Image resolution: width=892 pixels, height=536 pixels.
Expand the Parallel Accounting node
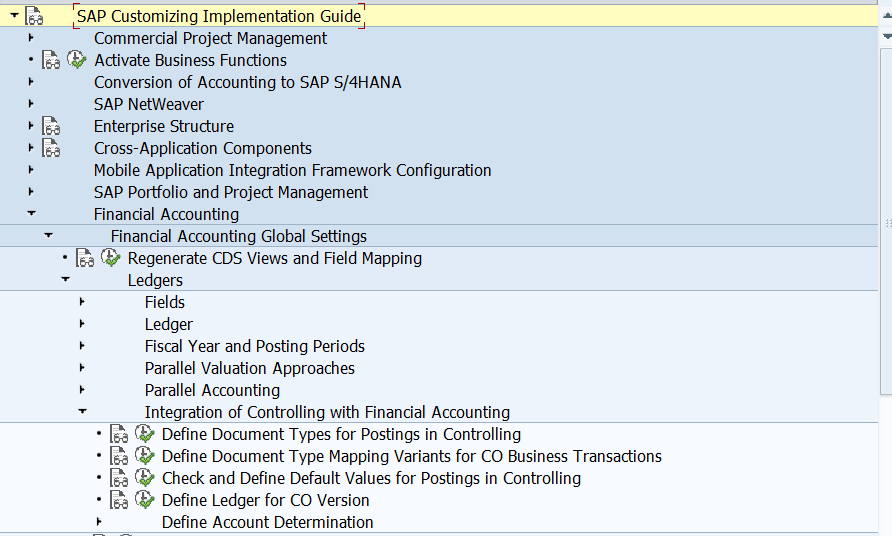pos(82,390)
